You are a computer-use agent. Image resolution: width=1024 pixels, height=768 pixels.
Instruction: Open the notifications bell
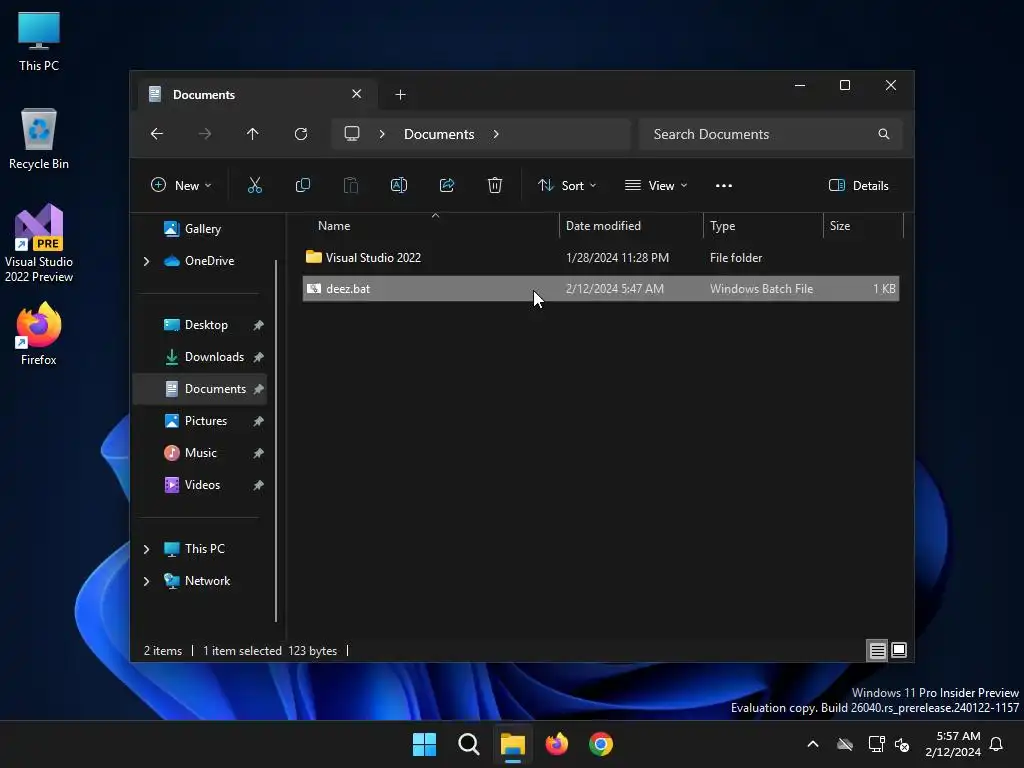pyautogui.click(x=996, y=744)
